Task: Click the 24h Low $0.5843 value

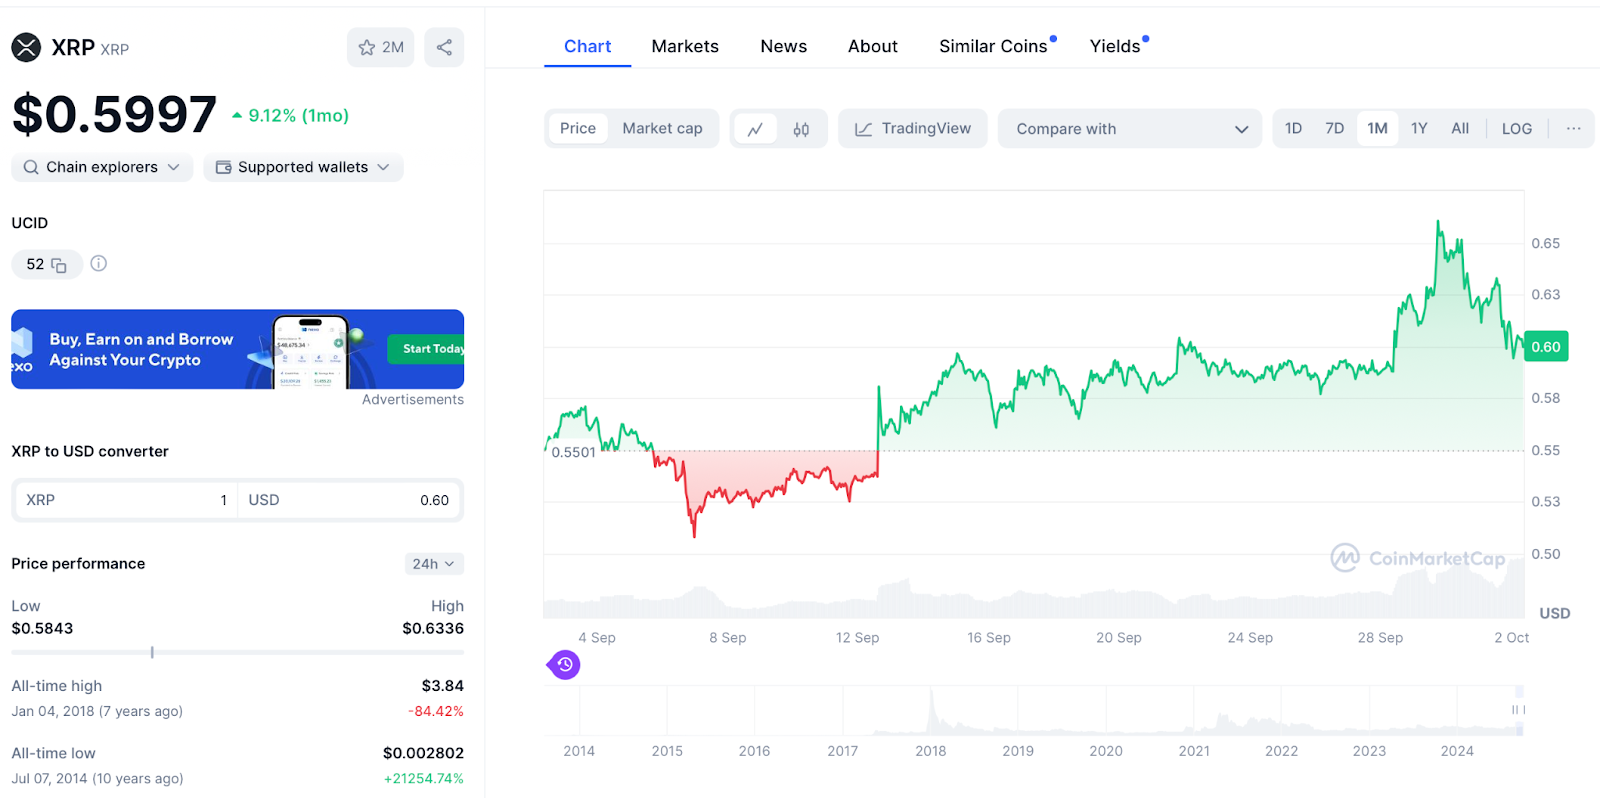Action: pos(42,628)
